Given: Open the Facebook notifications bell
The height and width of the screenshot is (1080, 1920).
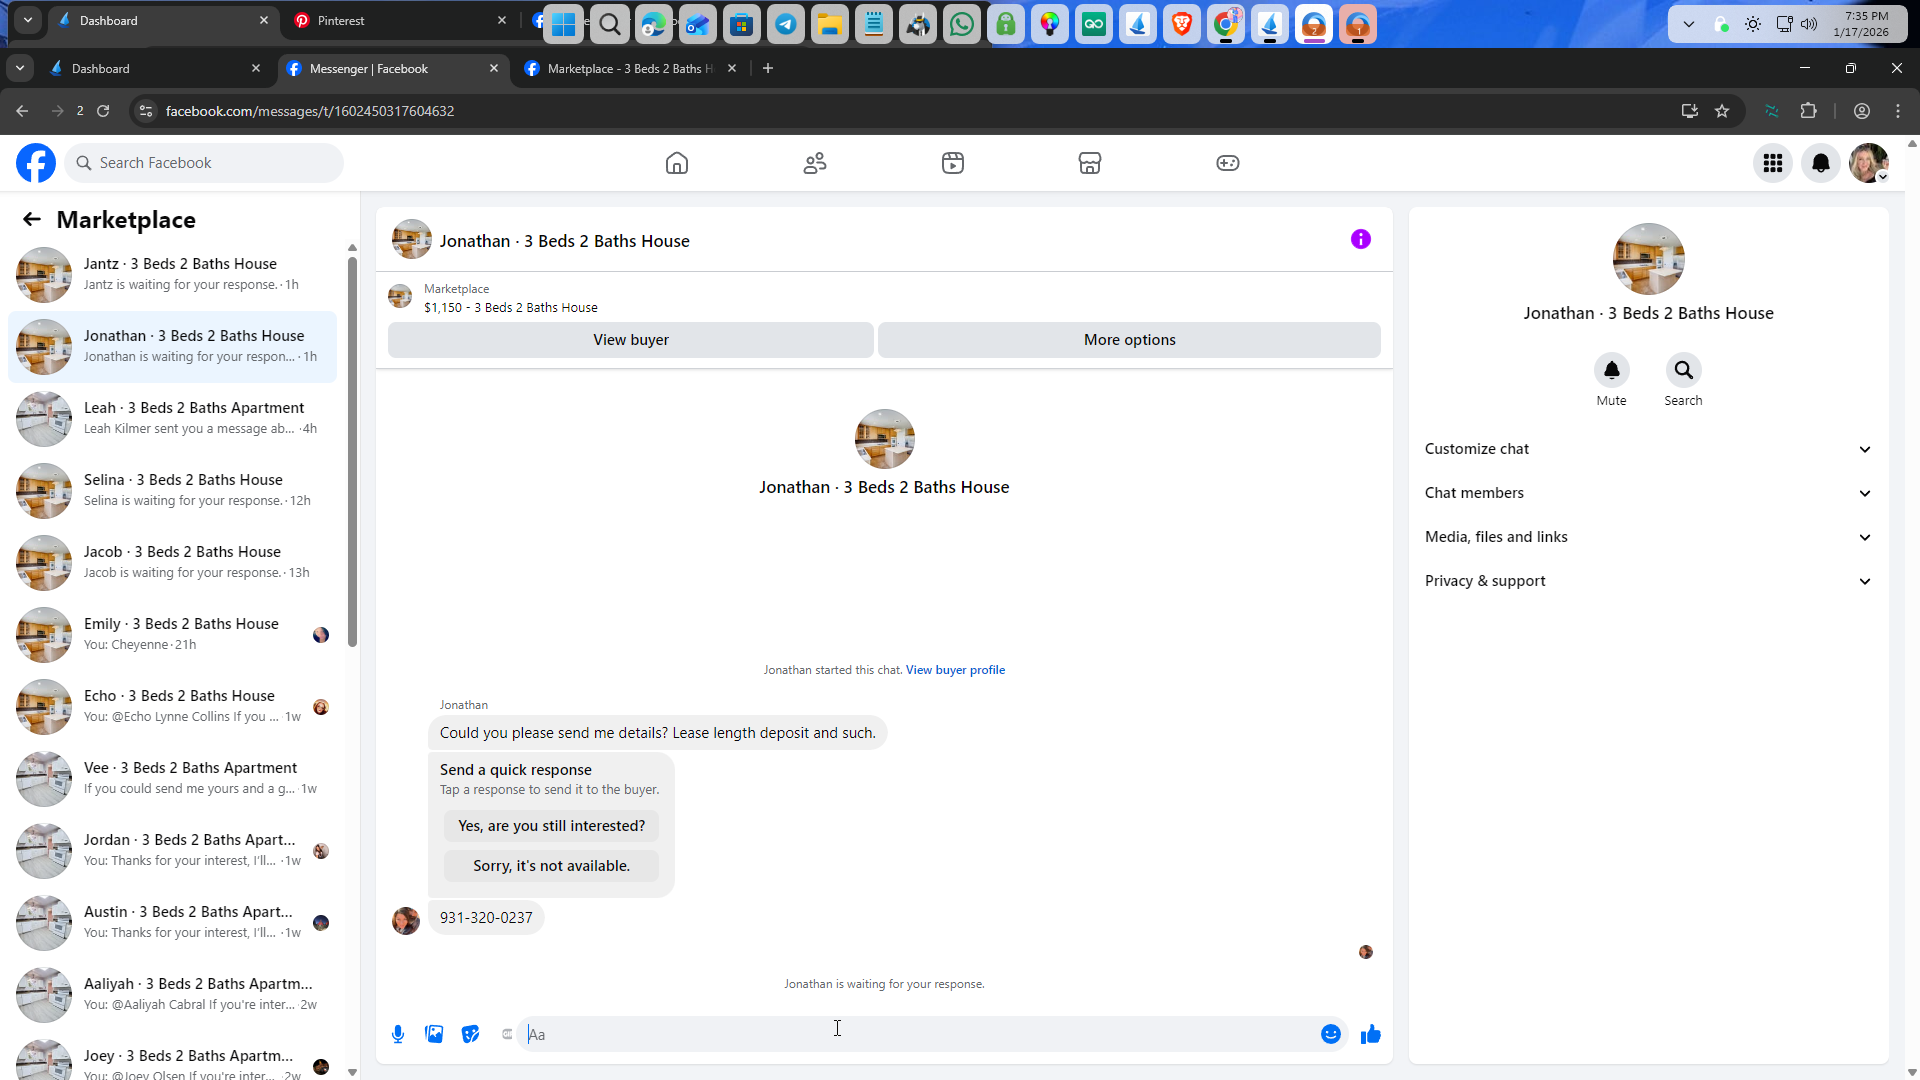Looking at the screenshot, I should [x=1820, y=163].
